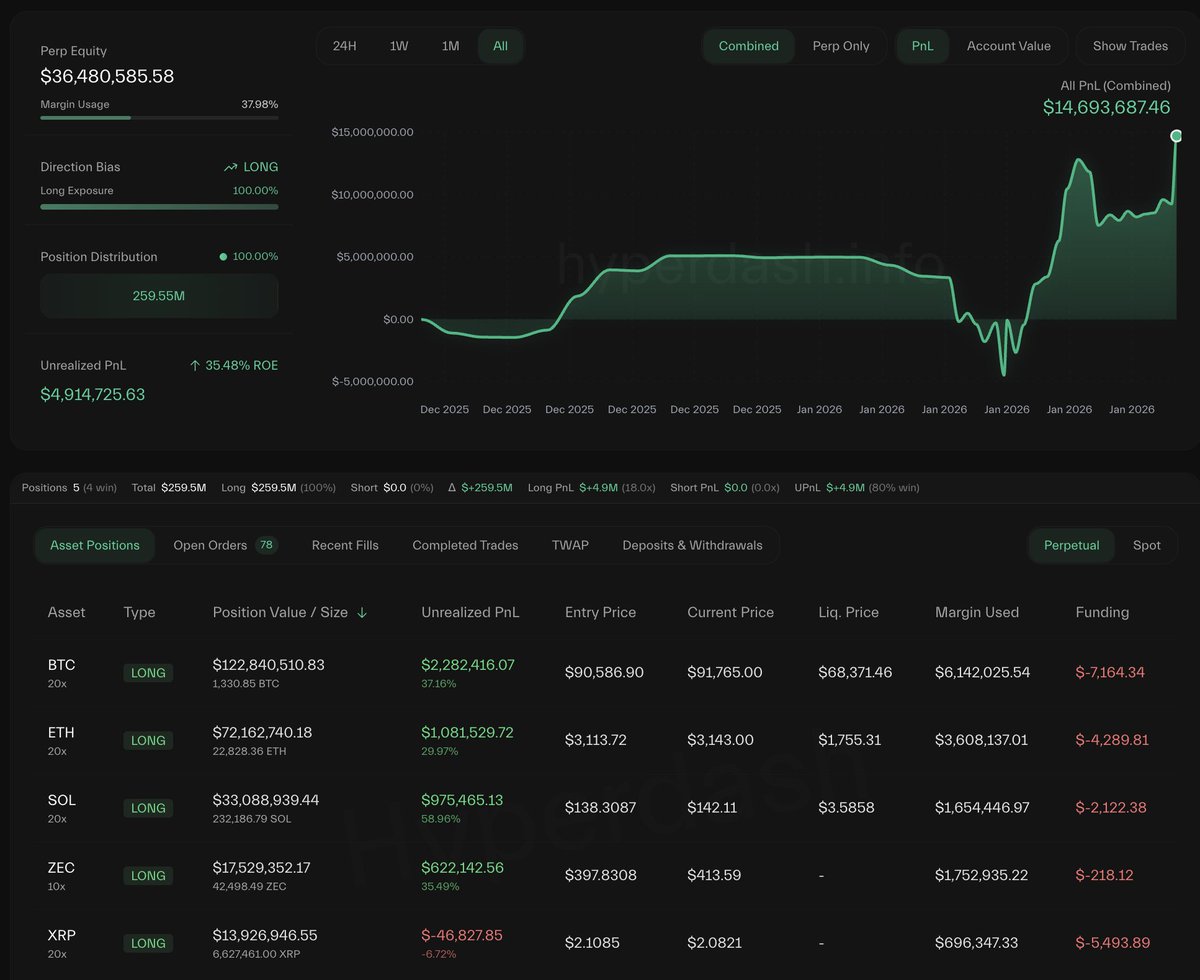The width and height of the screenshot is (1200, 980).
Task: Select the 24H time range
Action: click(x=344, y=46)
